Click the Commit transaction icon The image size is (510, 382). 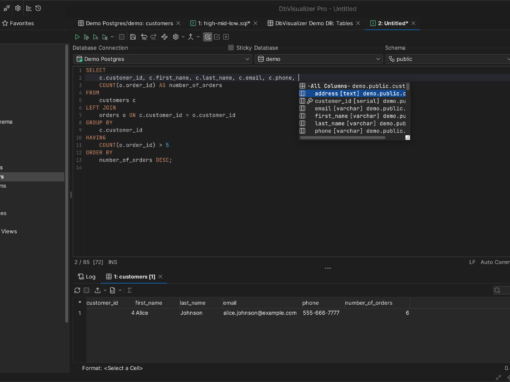point(144,37)
